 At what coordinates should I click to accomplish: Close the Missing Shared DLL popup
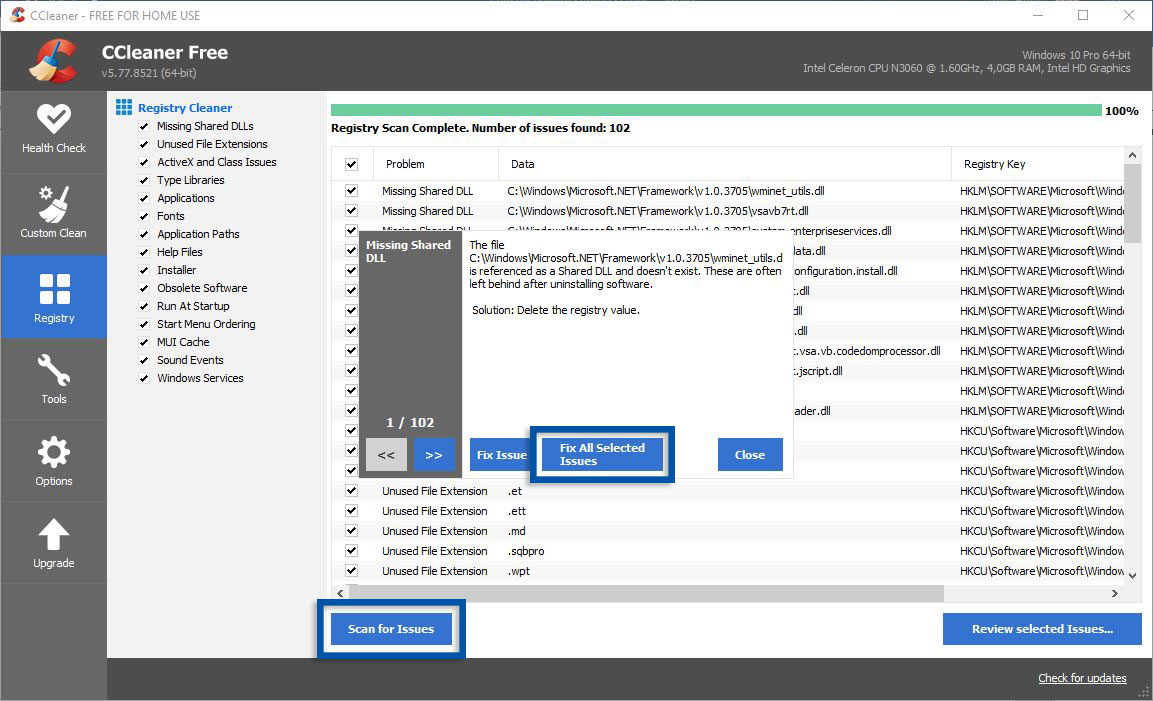[x=750, y=454]
